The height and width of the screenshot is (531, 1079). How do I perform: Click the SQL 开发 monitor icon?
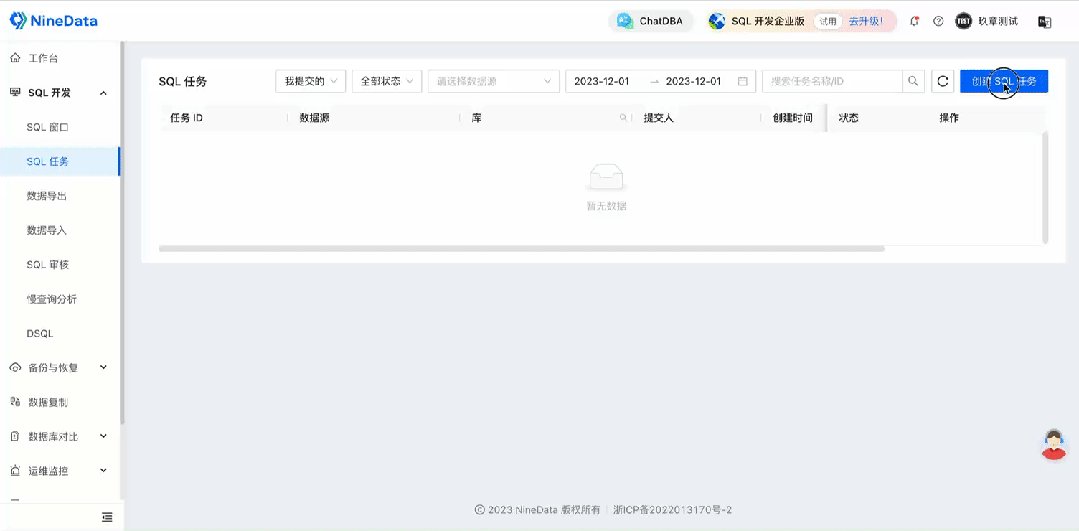15,92
